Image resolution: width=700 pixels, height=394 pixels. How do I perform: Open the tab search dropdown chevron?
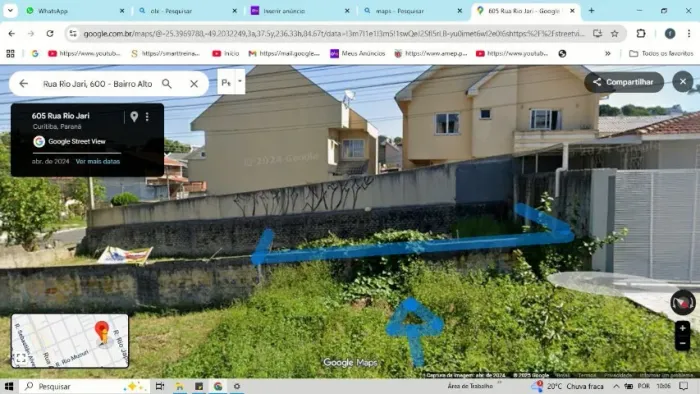click(x=10, y=11)
